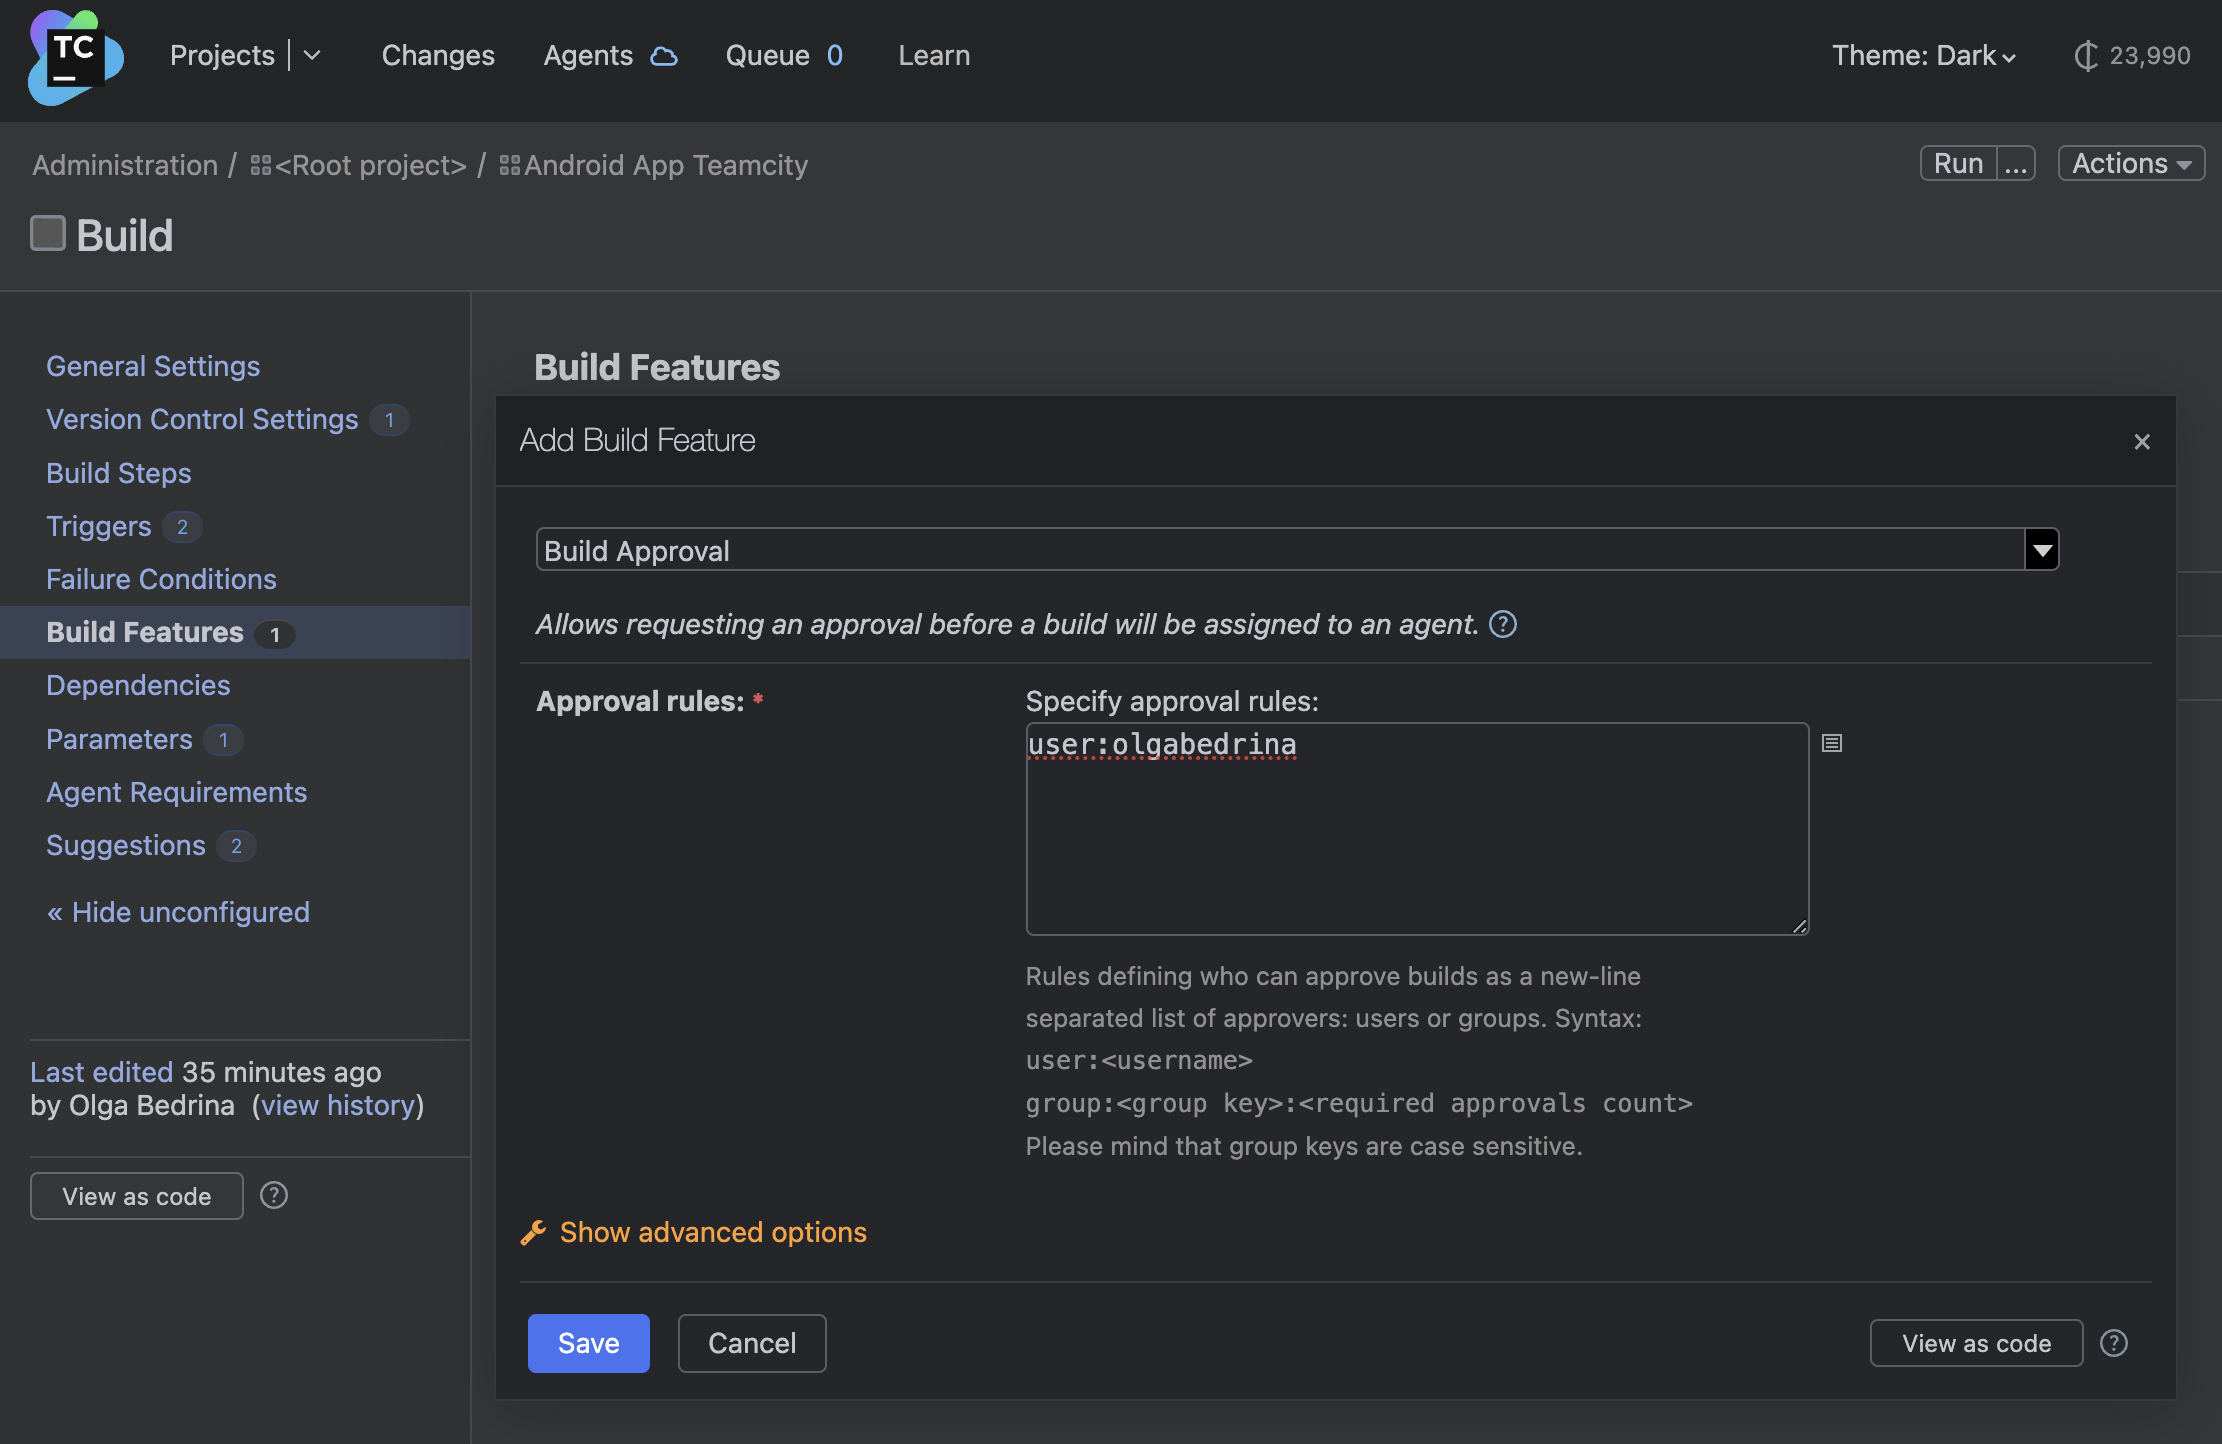2222x1444 pixels.
Task: Click the wrench icon near advanced options
Action: tap(533, 1232)
